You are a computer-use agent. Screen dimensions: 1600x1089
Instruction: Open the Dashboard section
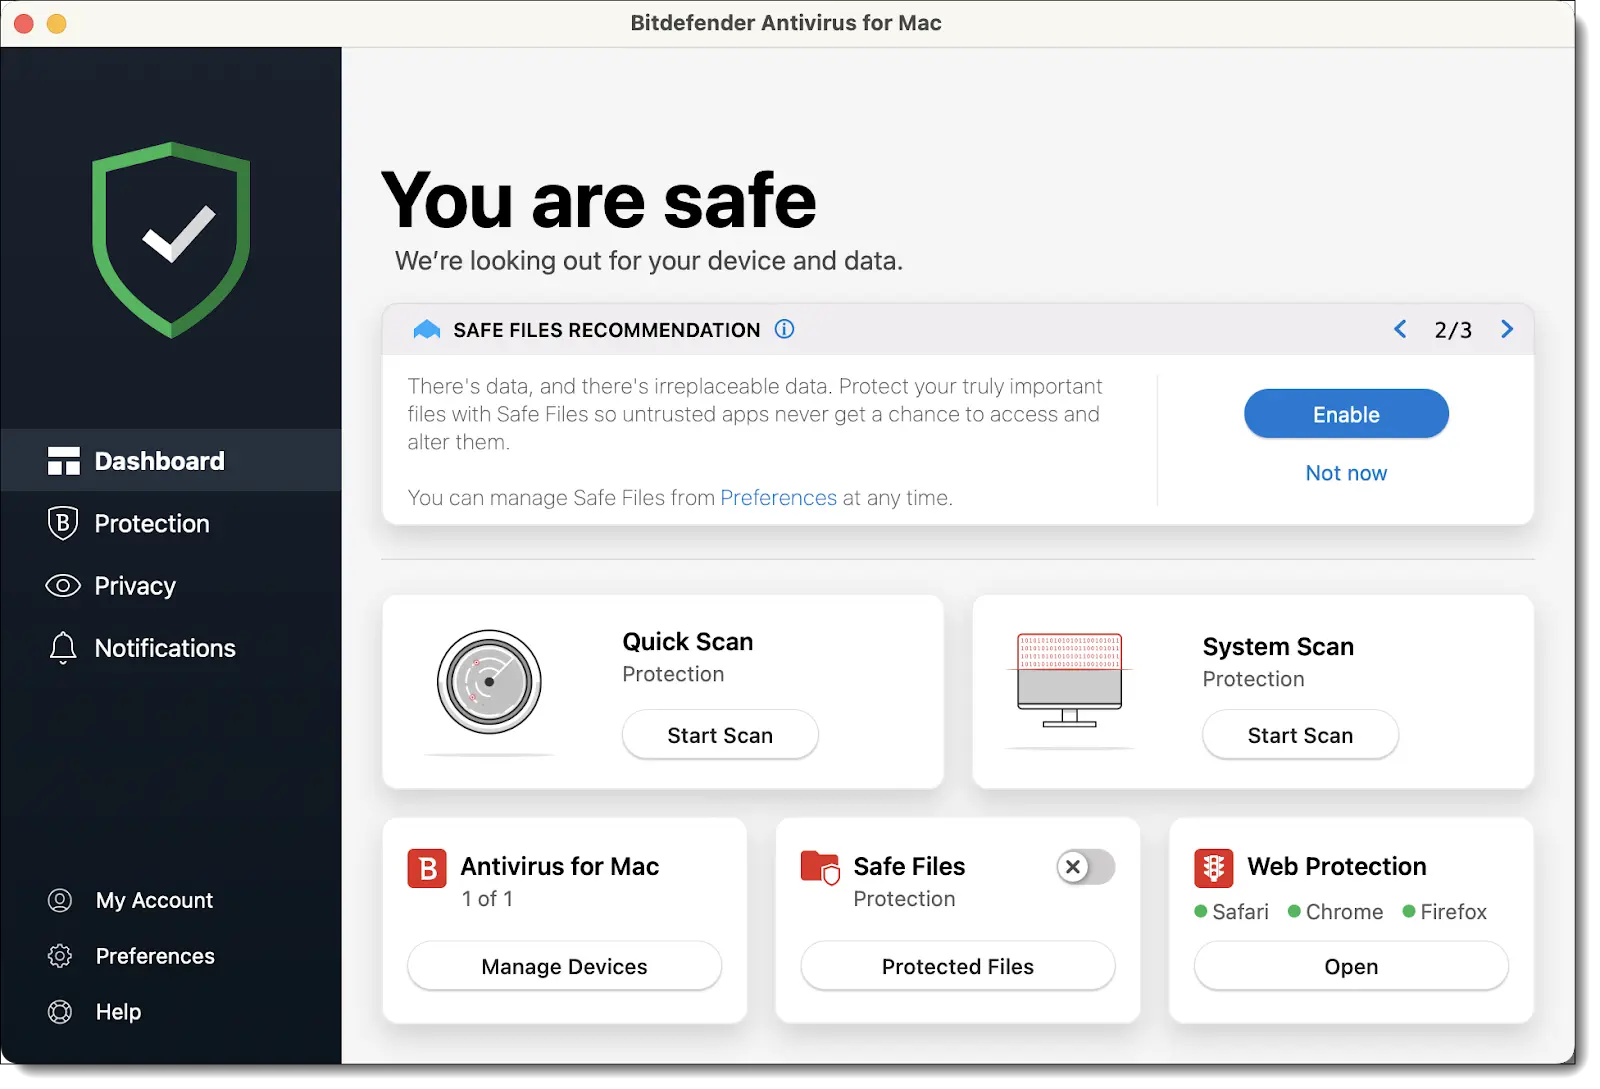171,460
